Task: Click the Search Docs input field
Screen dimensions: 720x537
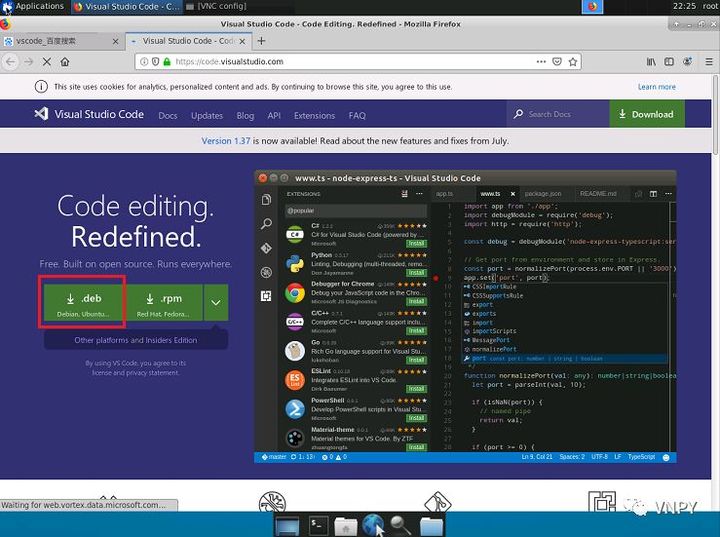Action: click(x=557, y=114)
